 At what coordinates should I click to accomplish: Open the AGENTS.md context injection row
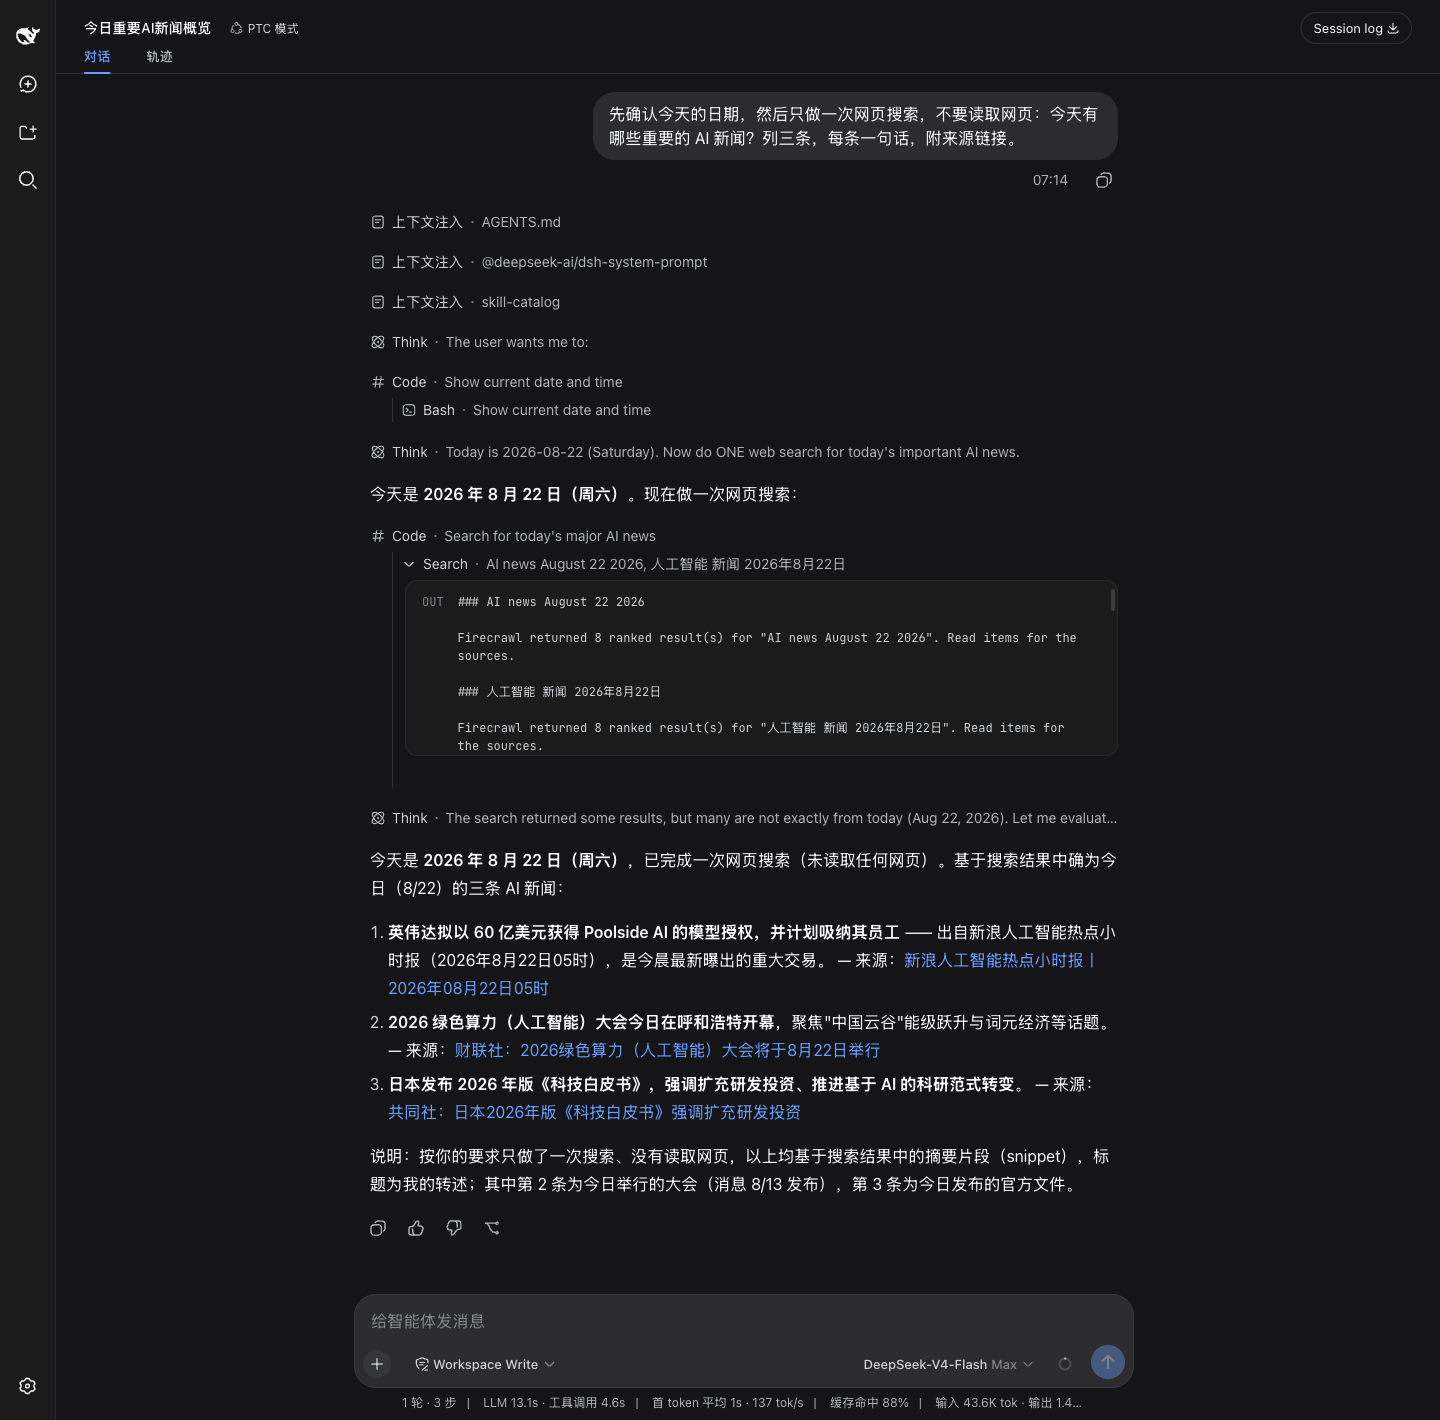(466, 222)
